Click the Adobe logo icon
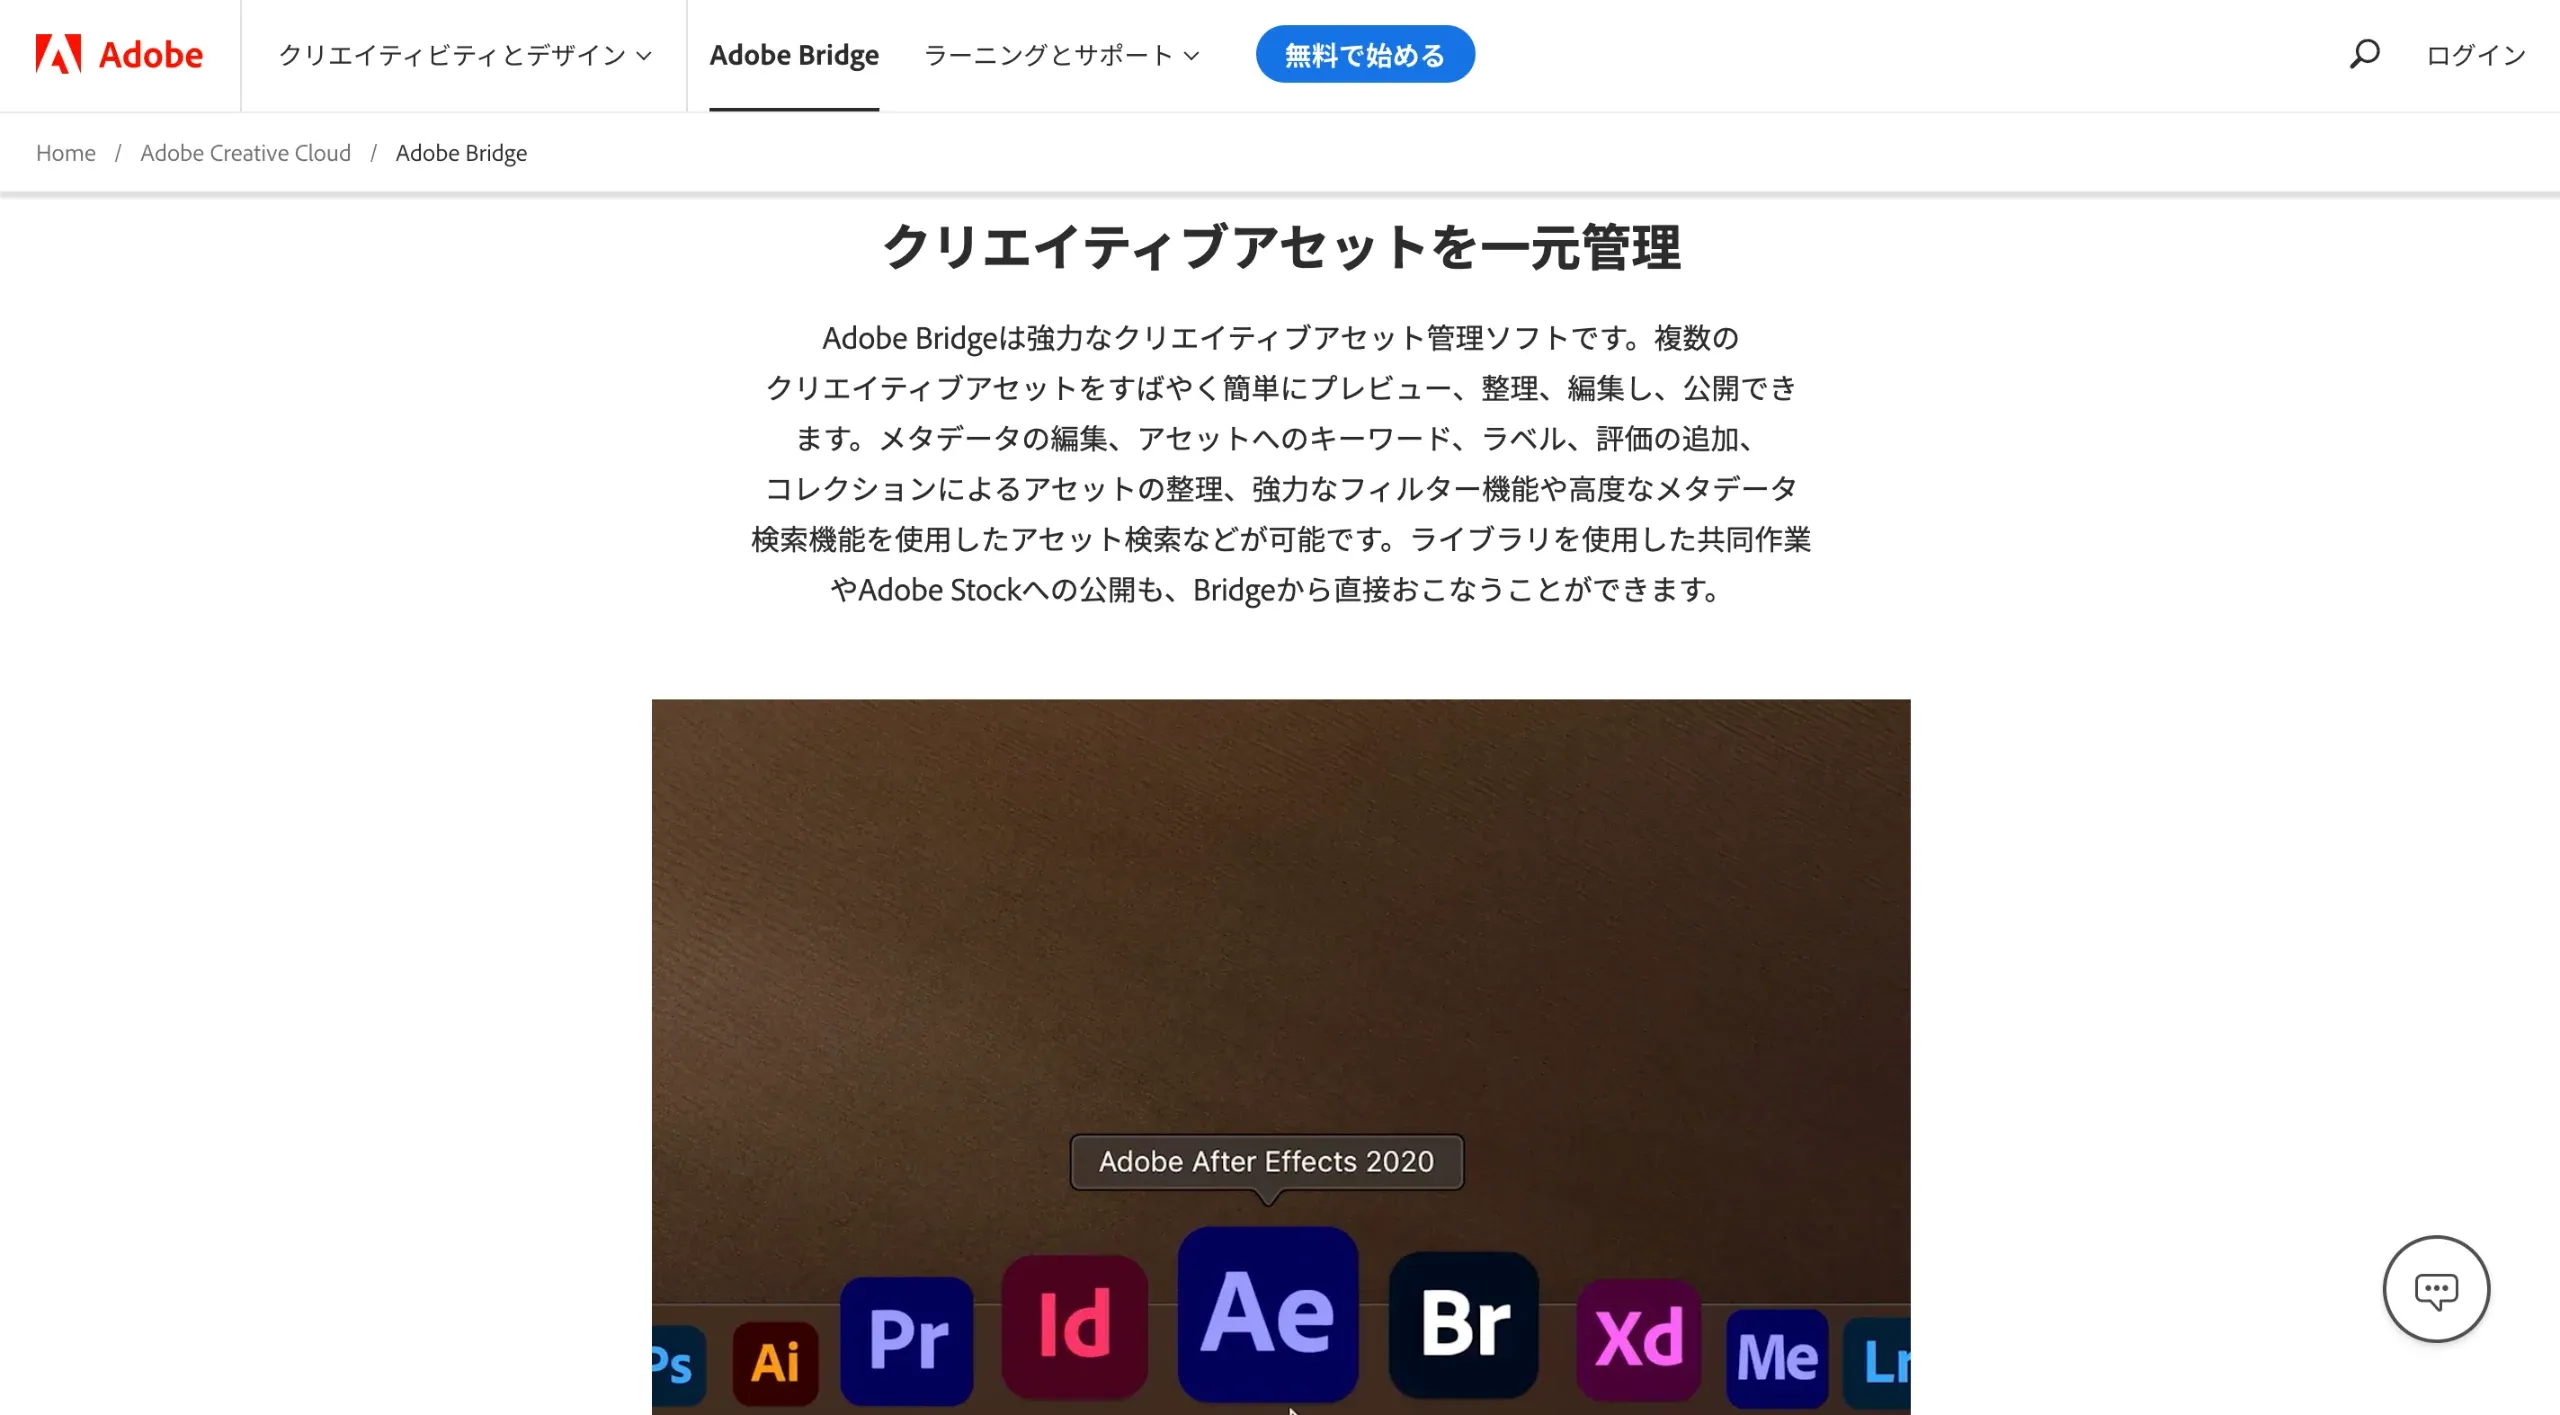The width and height of the screenshot is (2560, 1415). (x=58, y=54)
